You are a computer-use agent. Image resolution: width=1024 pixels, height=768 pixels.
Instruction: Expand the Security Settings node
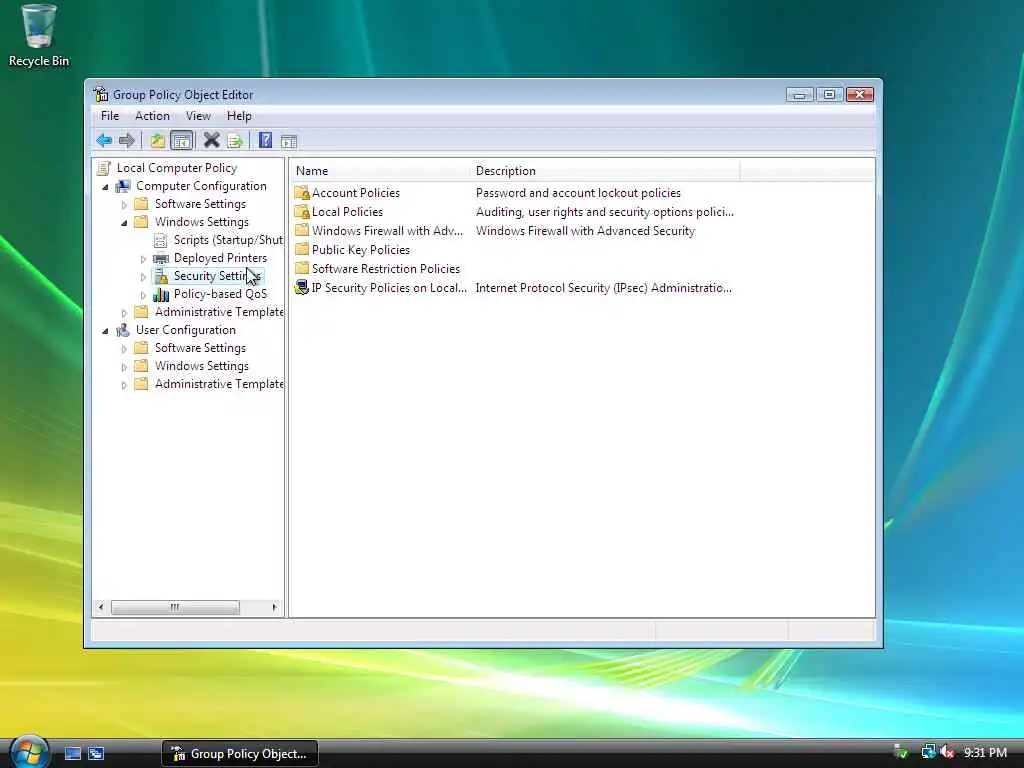[143, 277]
